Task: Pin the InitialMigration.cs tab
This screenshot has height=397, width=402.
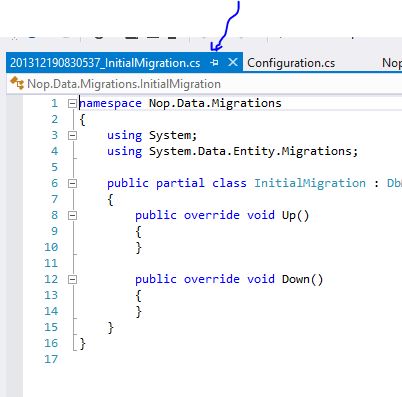Action: pyautogui.click(x=215, y=62)
